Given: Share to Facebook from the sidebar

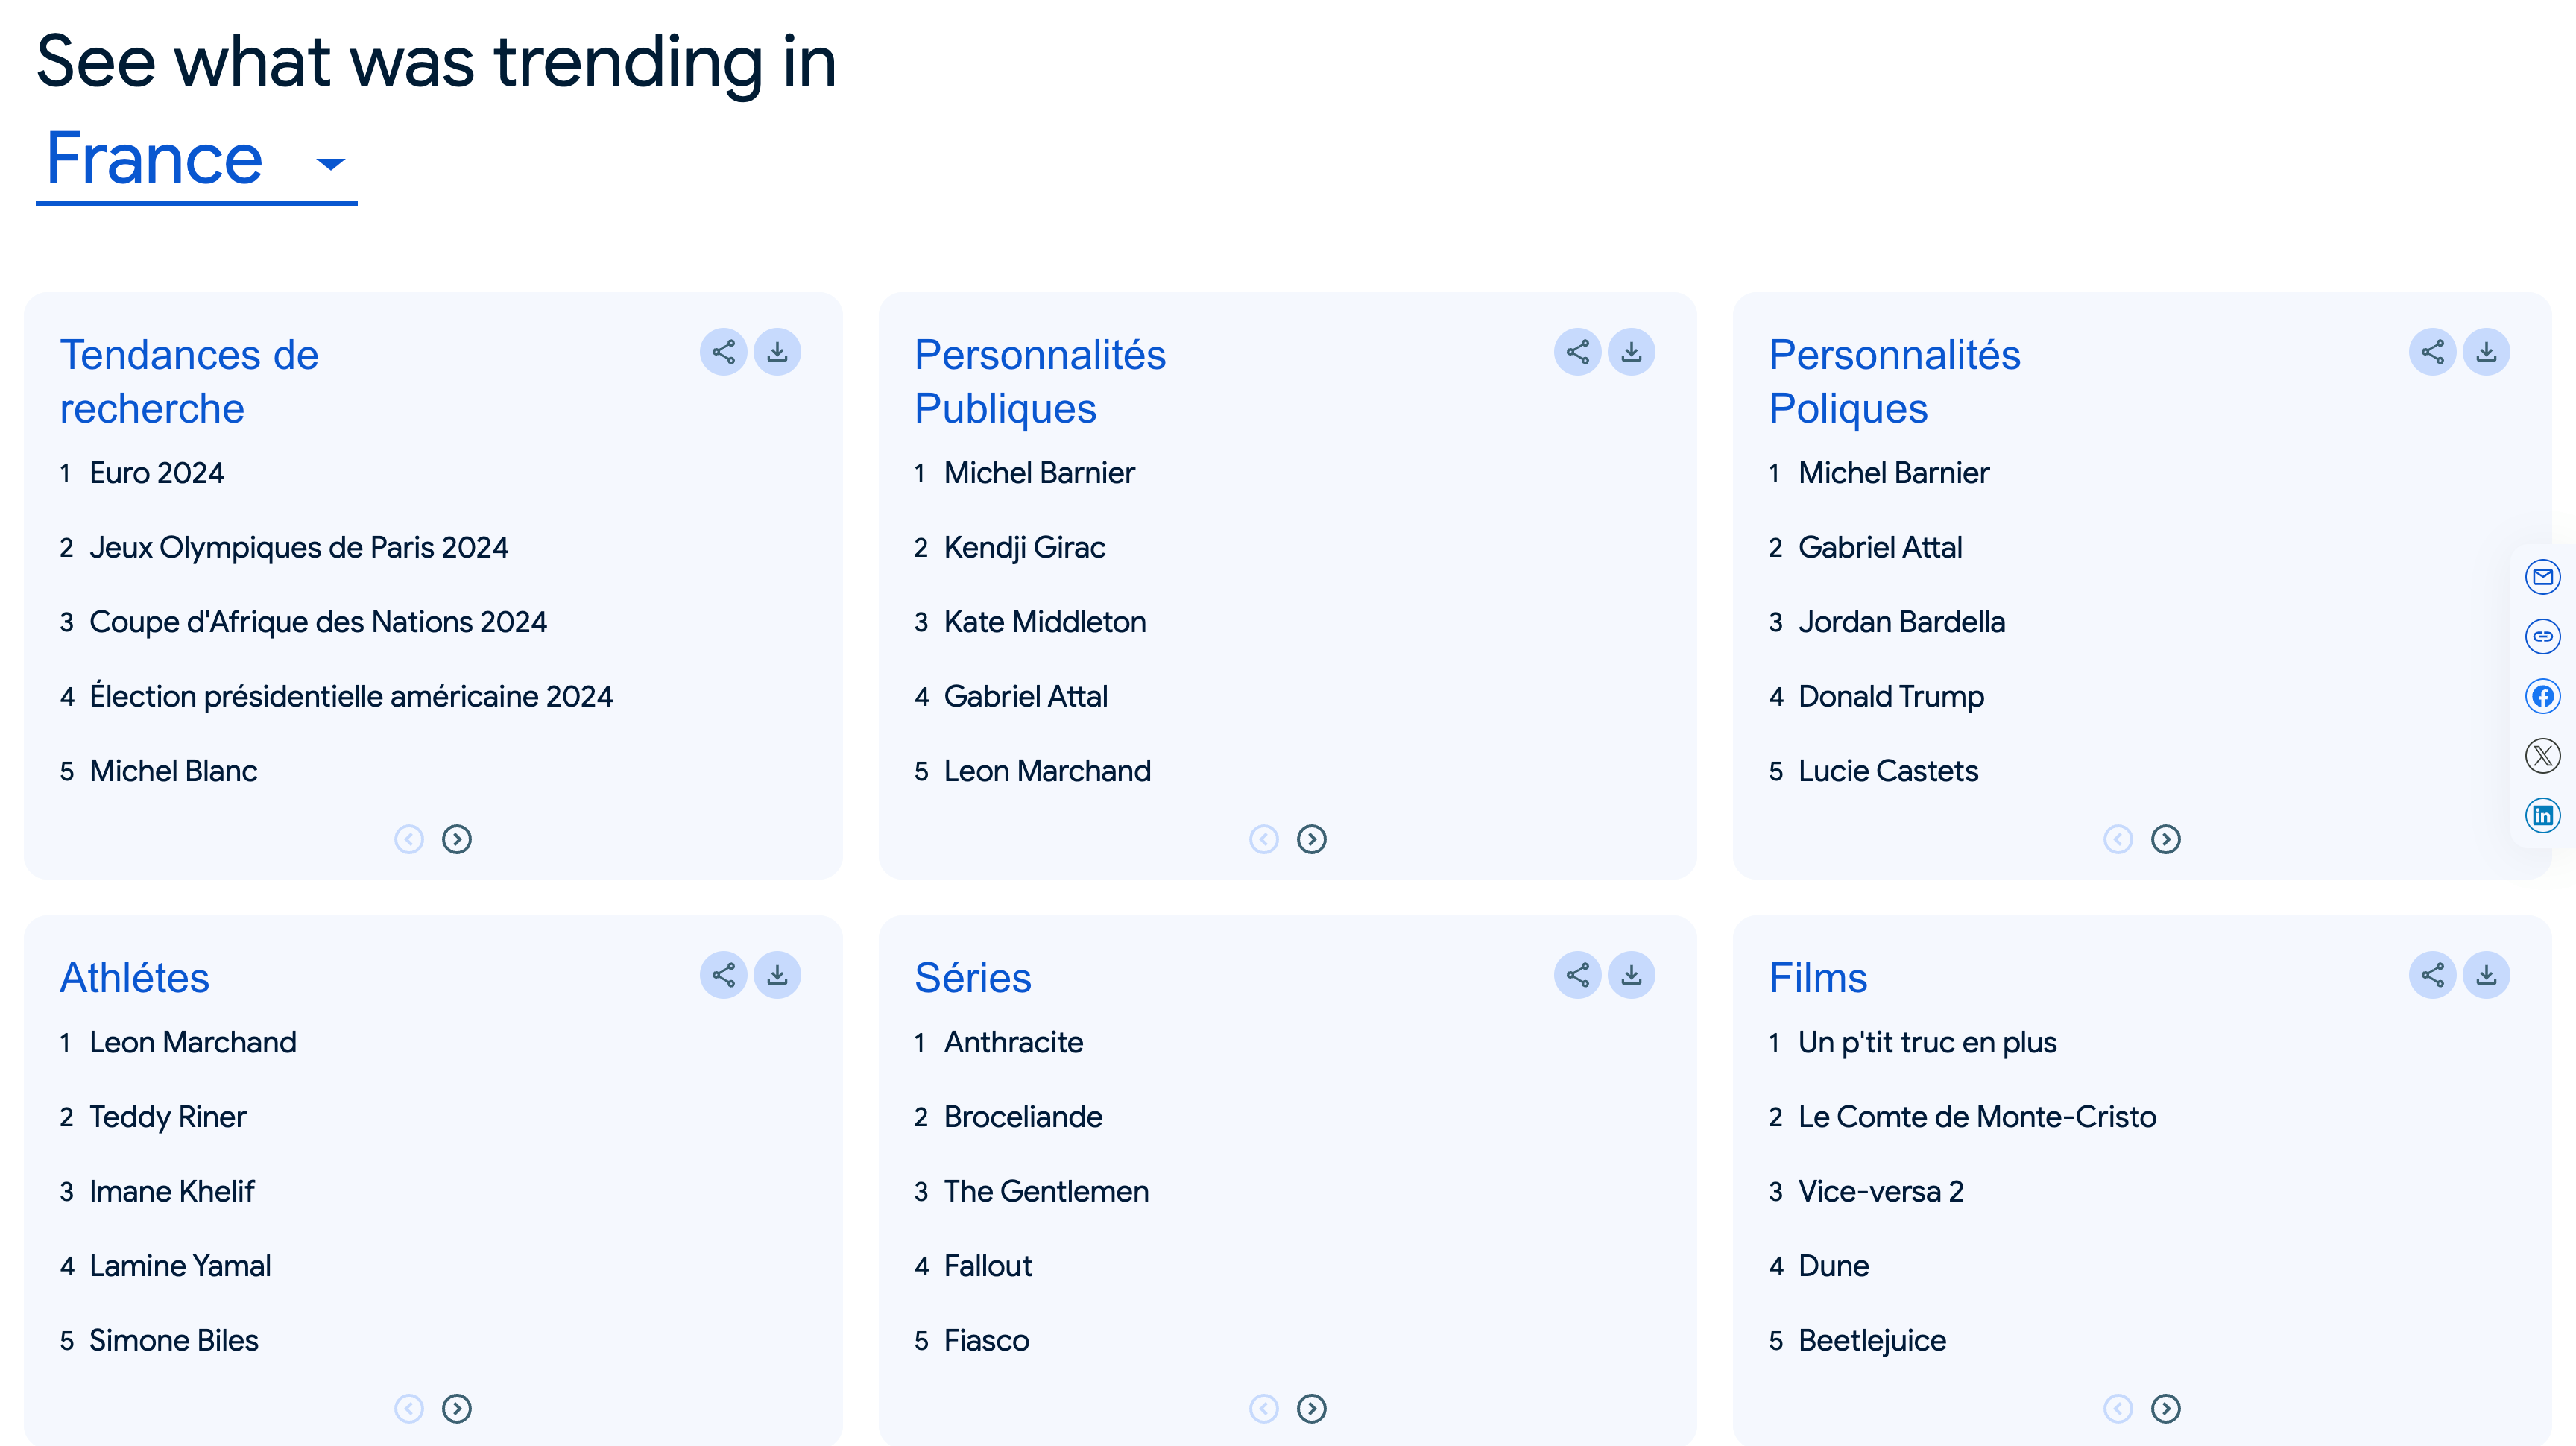Looking at the screenshot, I should click(x=2543, y=696).
